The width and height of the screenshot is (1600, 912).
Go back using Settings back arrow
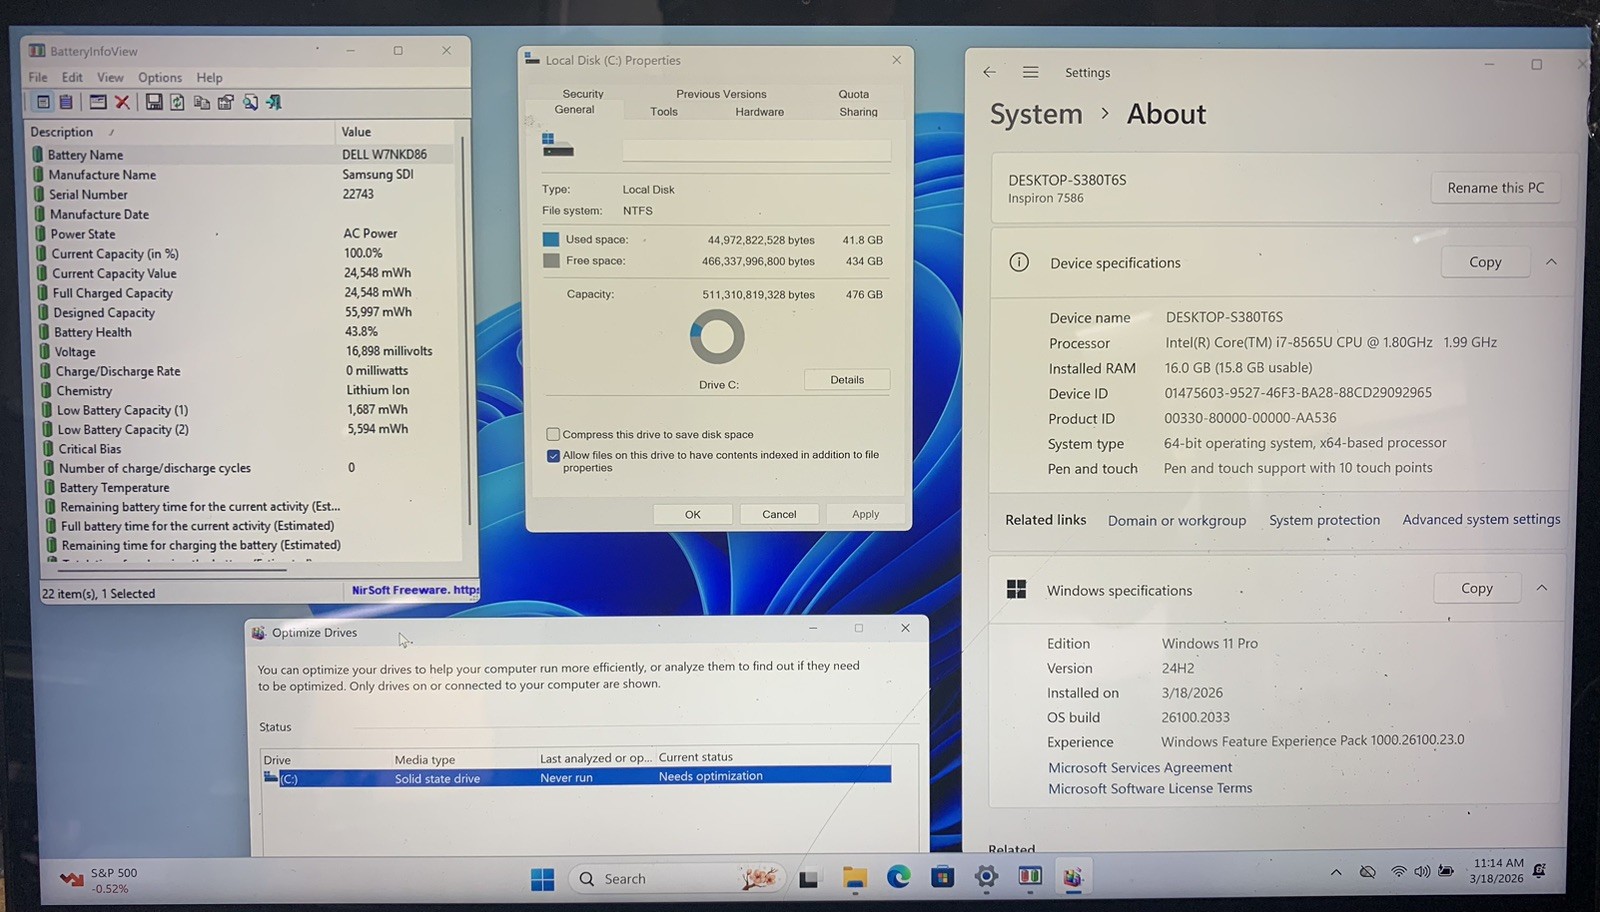989,72
